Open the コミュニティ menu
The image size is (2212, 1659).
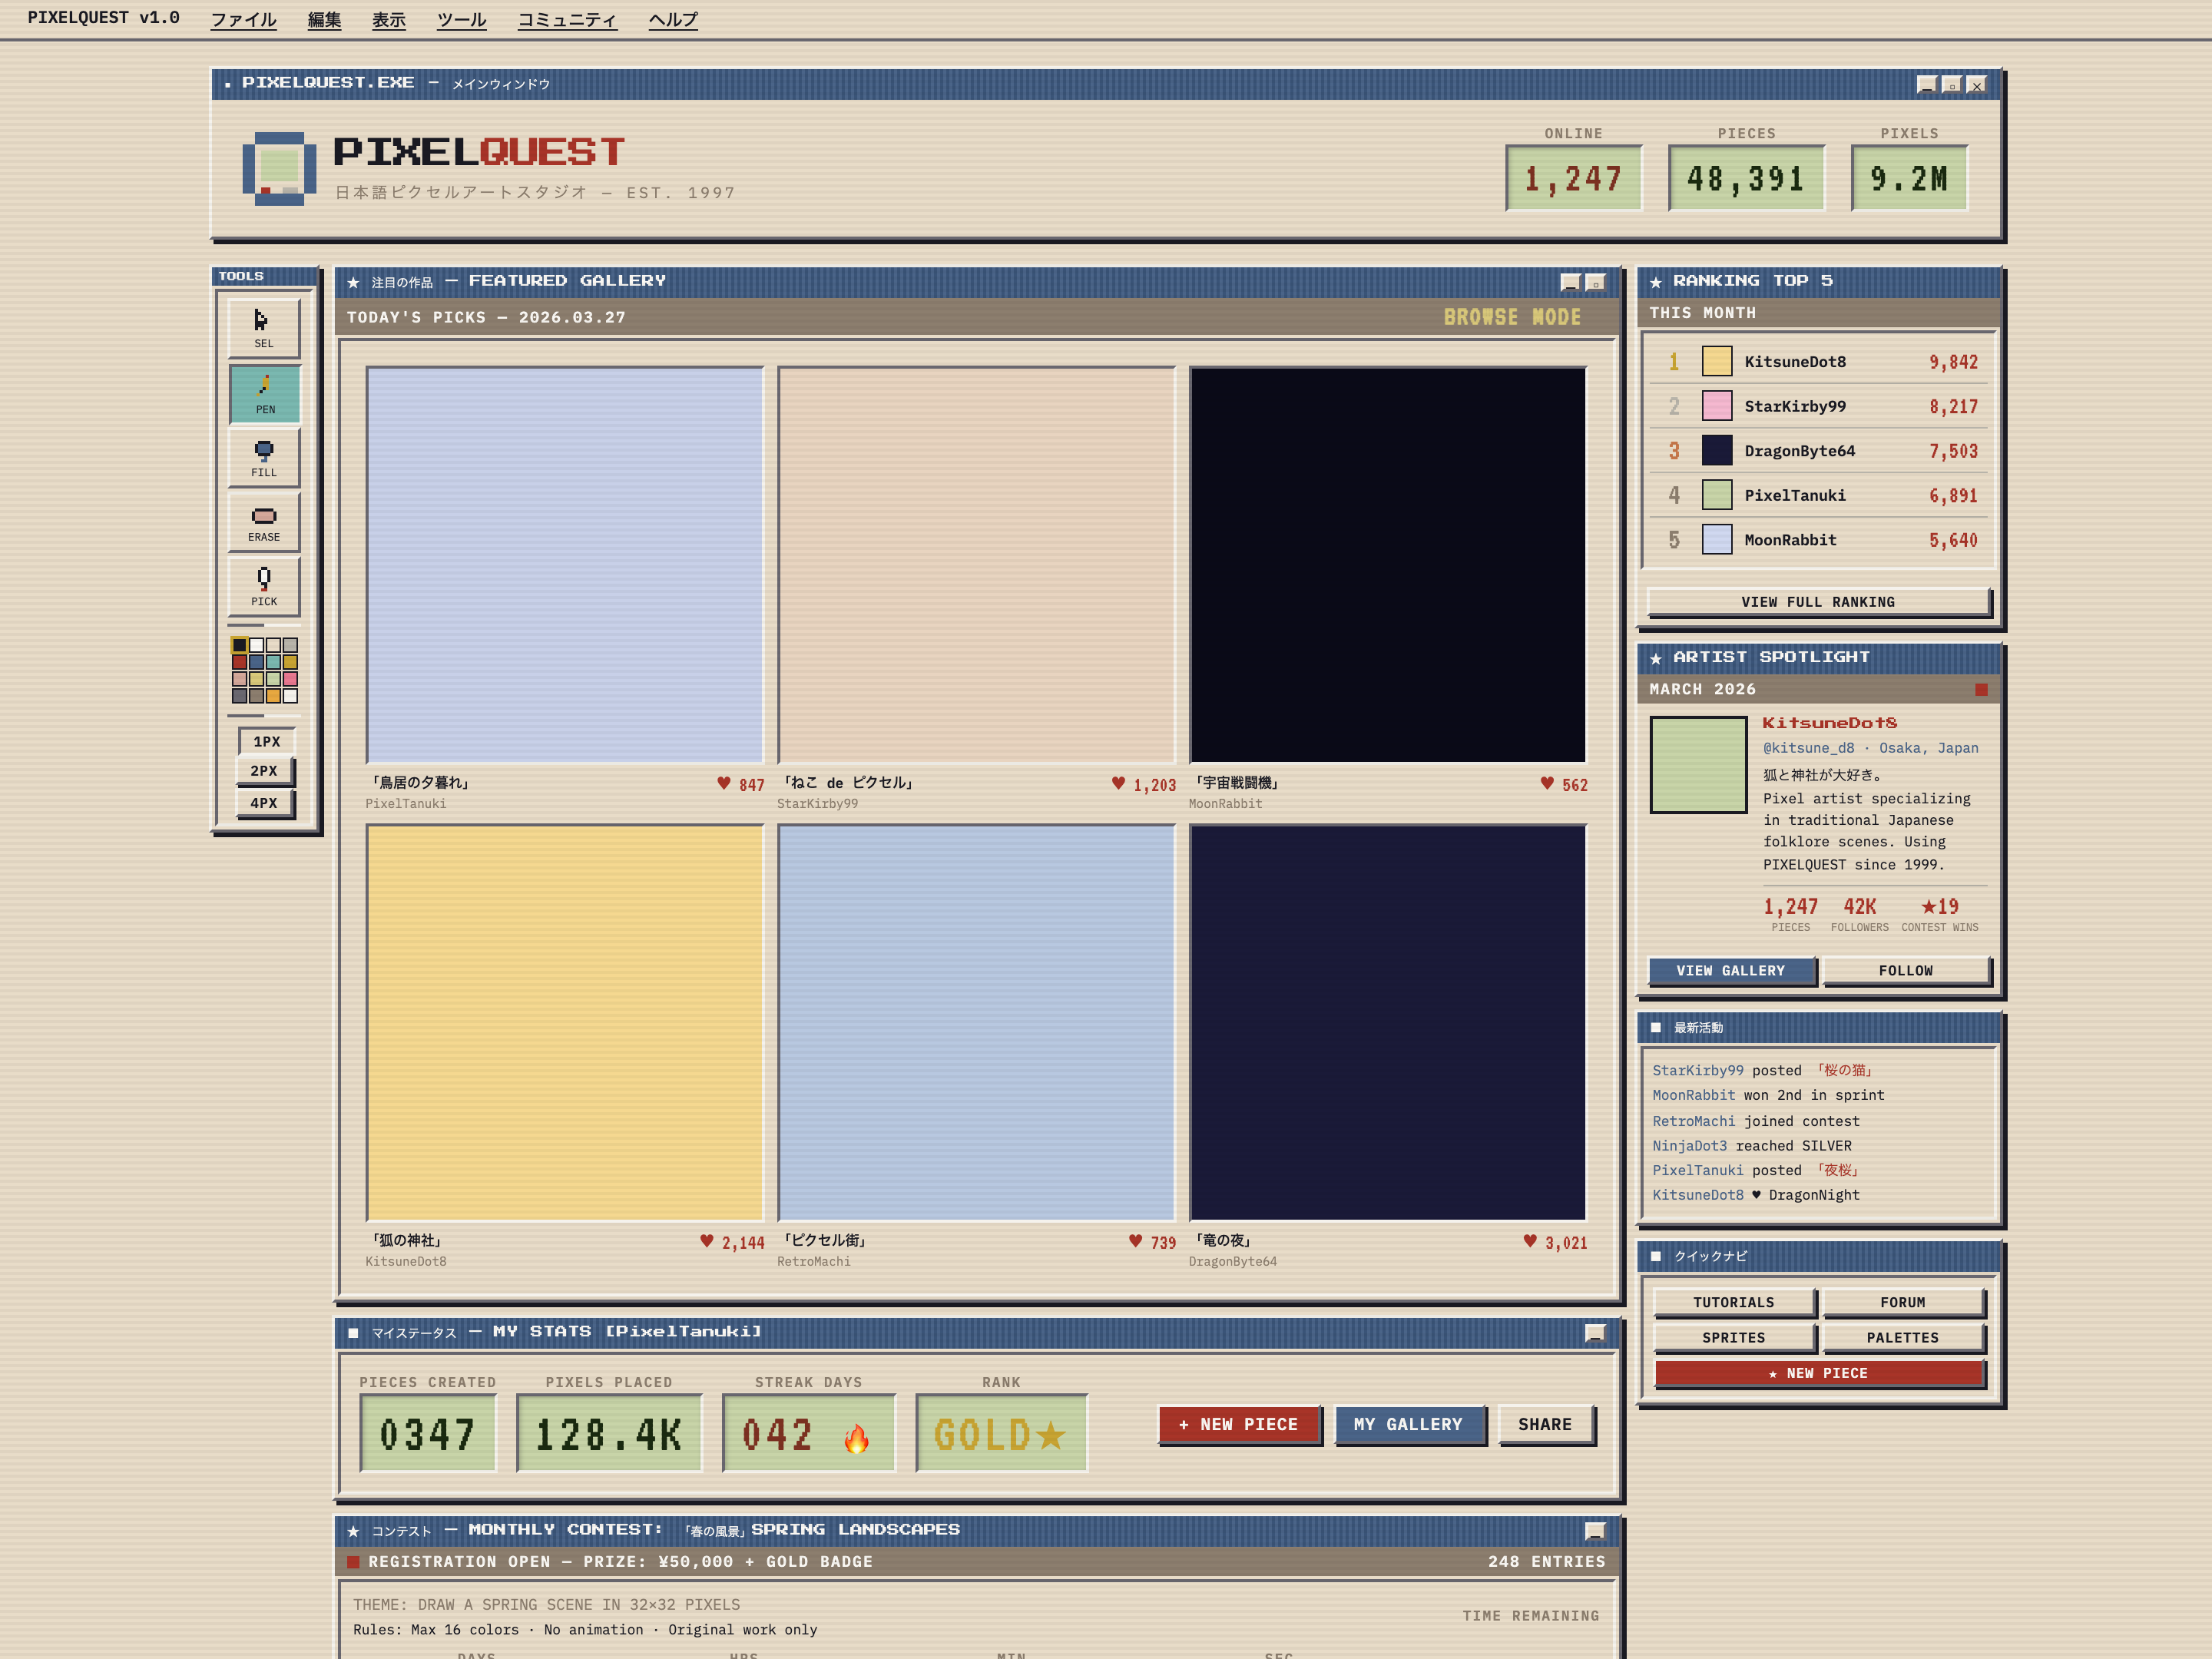(567, 20)
